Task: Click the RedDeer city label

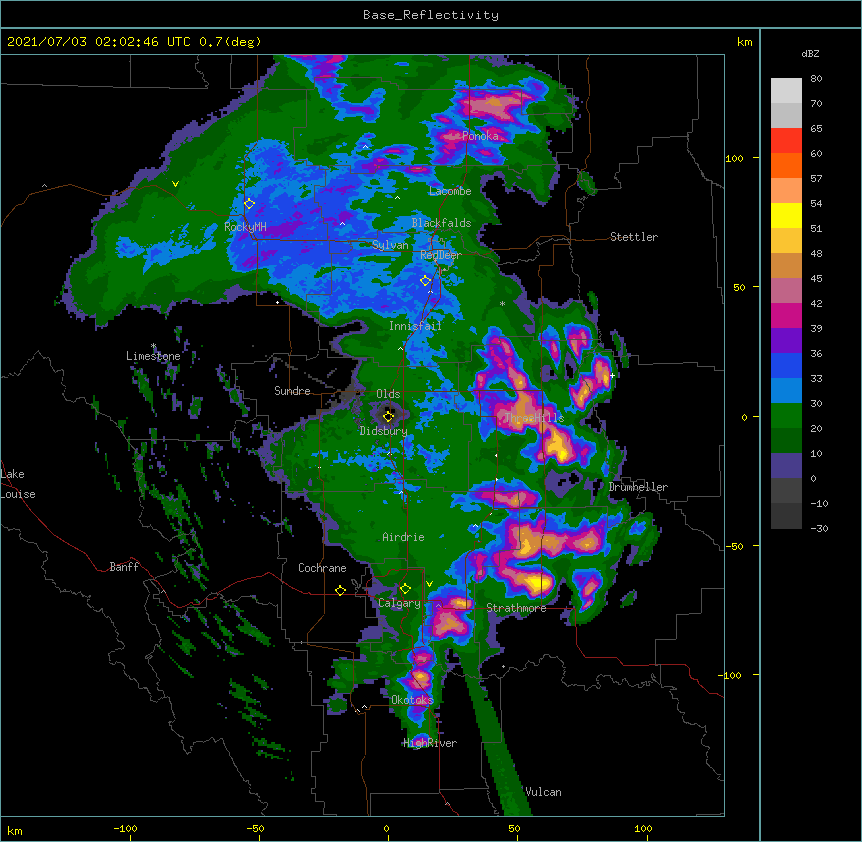Action: (x=440, y=255)
